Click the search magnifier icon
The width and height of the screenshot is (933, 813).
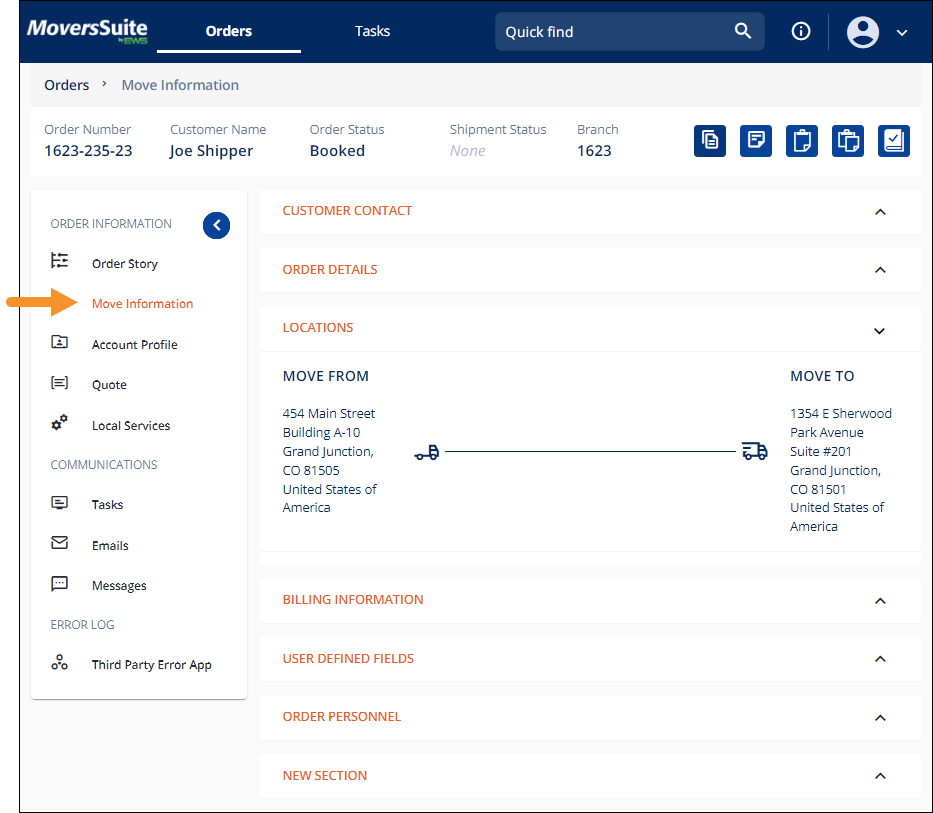(x=743, y=31)
